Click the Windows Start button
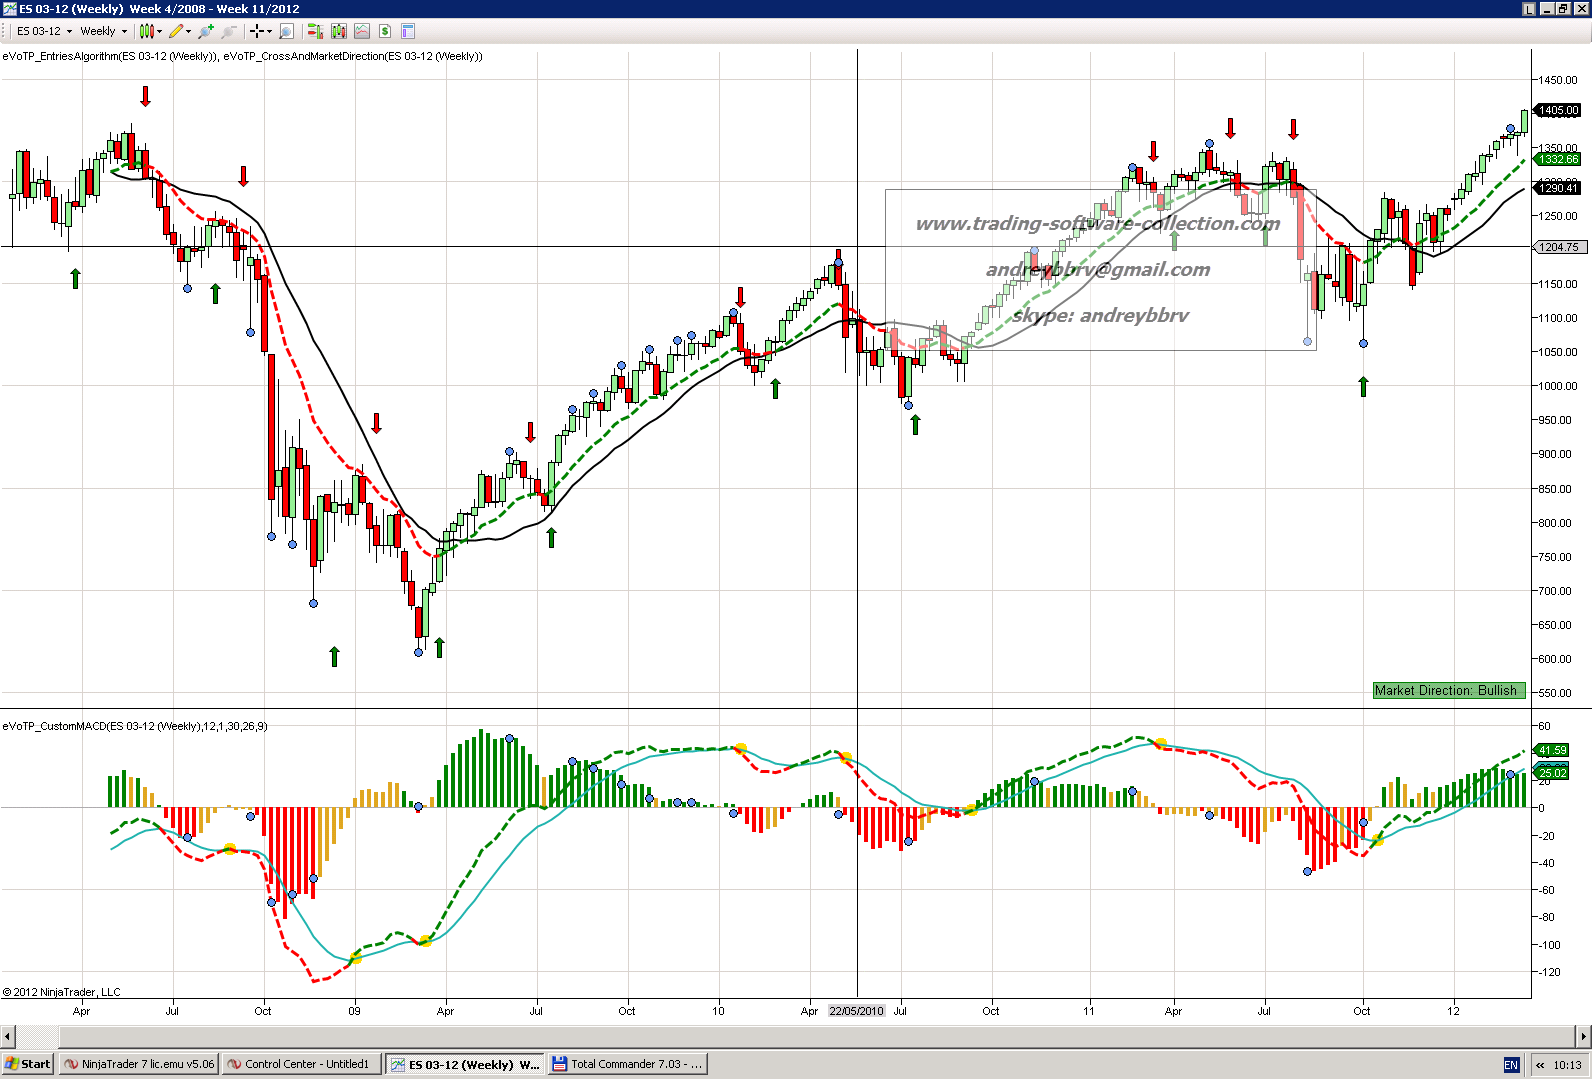The width and height of the screenshot is (1592, 1079). tap(28, 1064)
